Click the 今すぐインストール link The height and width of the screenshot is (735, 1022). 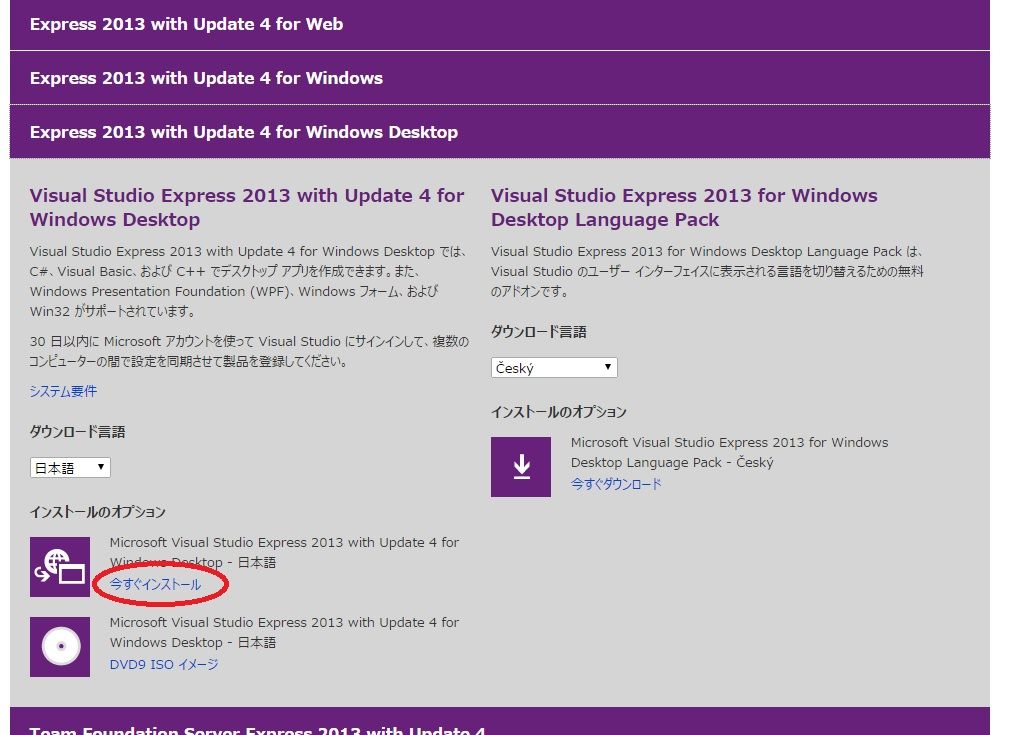coord(155,584)
